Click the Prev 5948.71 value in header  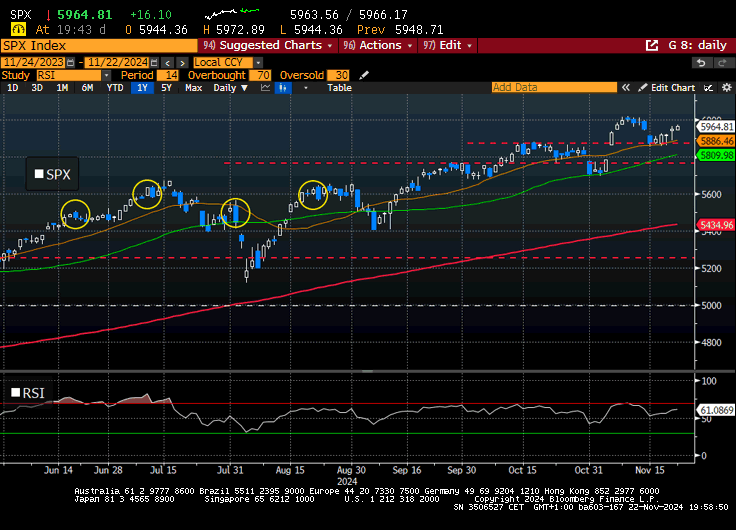point(400,30)
